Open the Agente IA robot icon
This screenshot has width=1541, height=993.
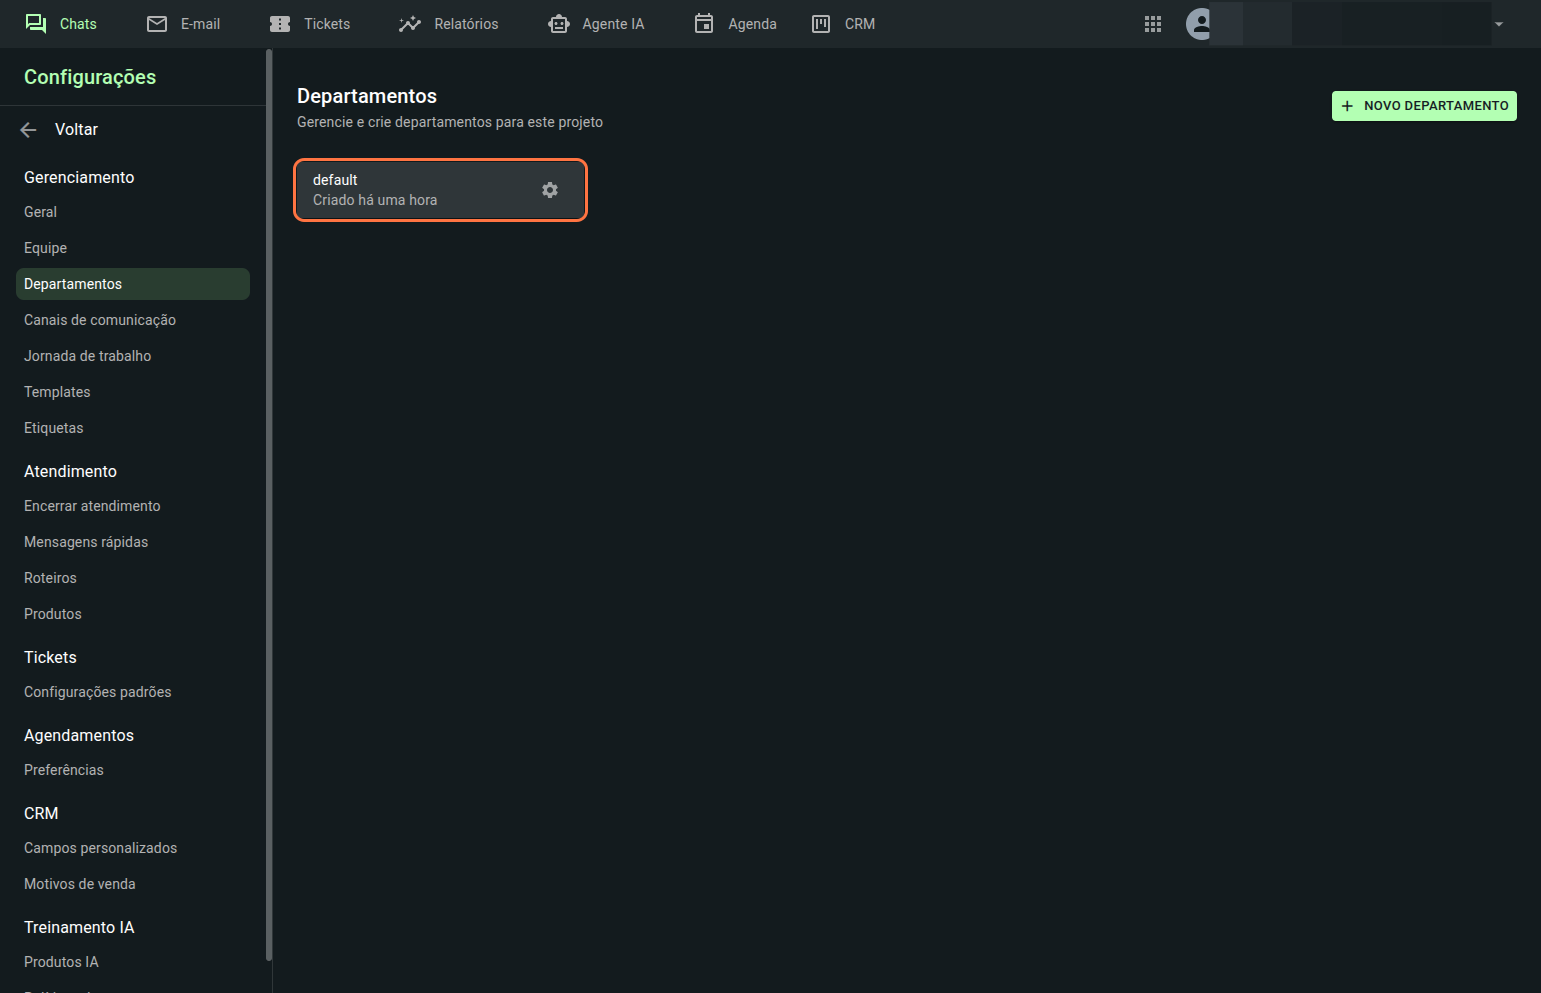[559, 24]
